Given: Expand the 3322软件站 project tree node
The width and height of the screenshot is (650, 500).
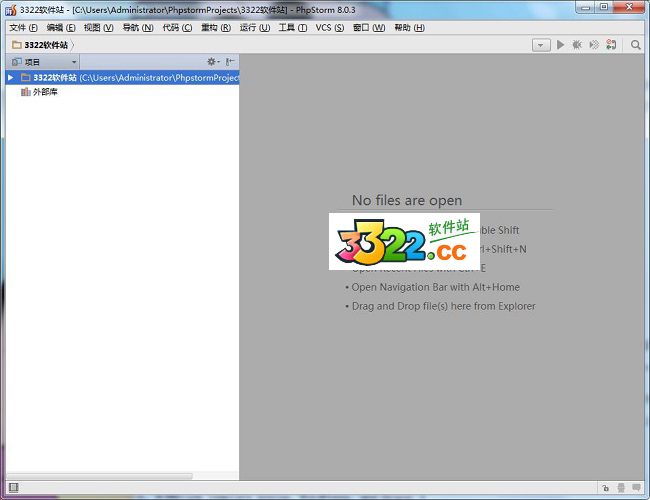Looking at the screenshot, I should pos(11,77).
